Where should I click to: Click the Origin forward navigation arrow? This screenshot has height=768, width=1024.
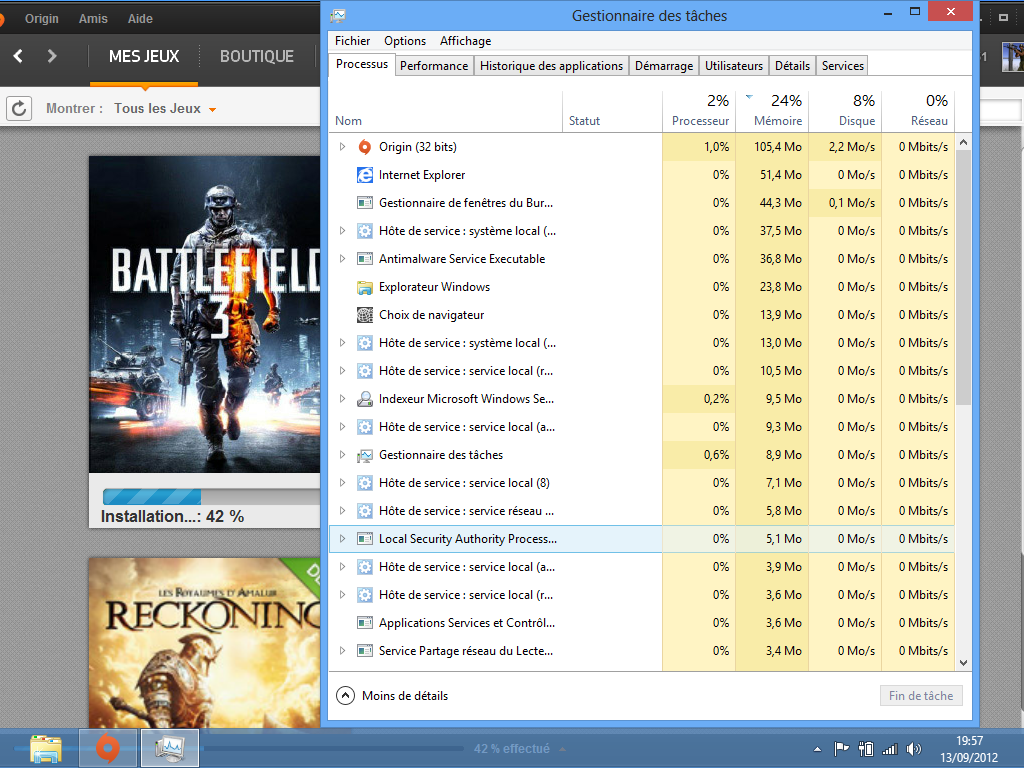[x=52, y=56]
